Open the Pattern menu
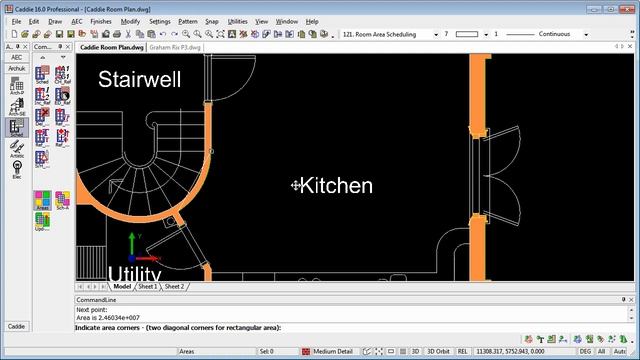Screen dimensions: 640x360 pyautogui.click(x=188, y=21)
